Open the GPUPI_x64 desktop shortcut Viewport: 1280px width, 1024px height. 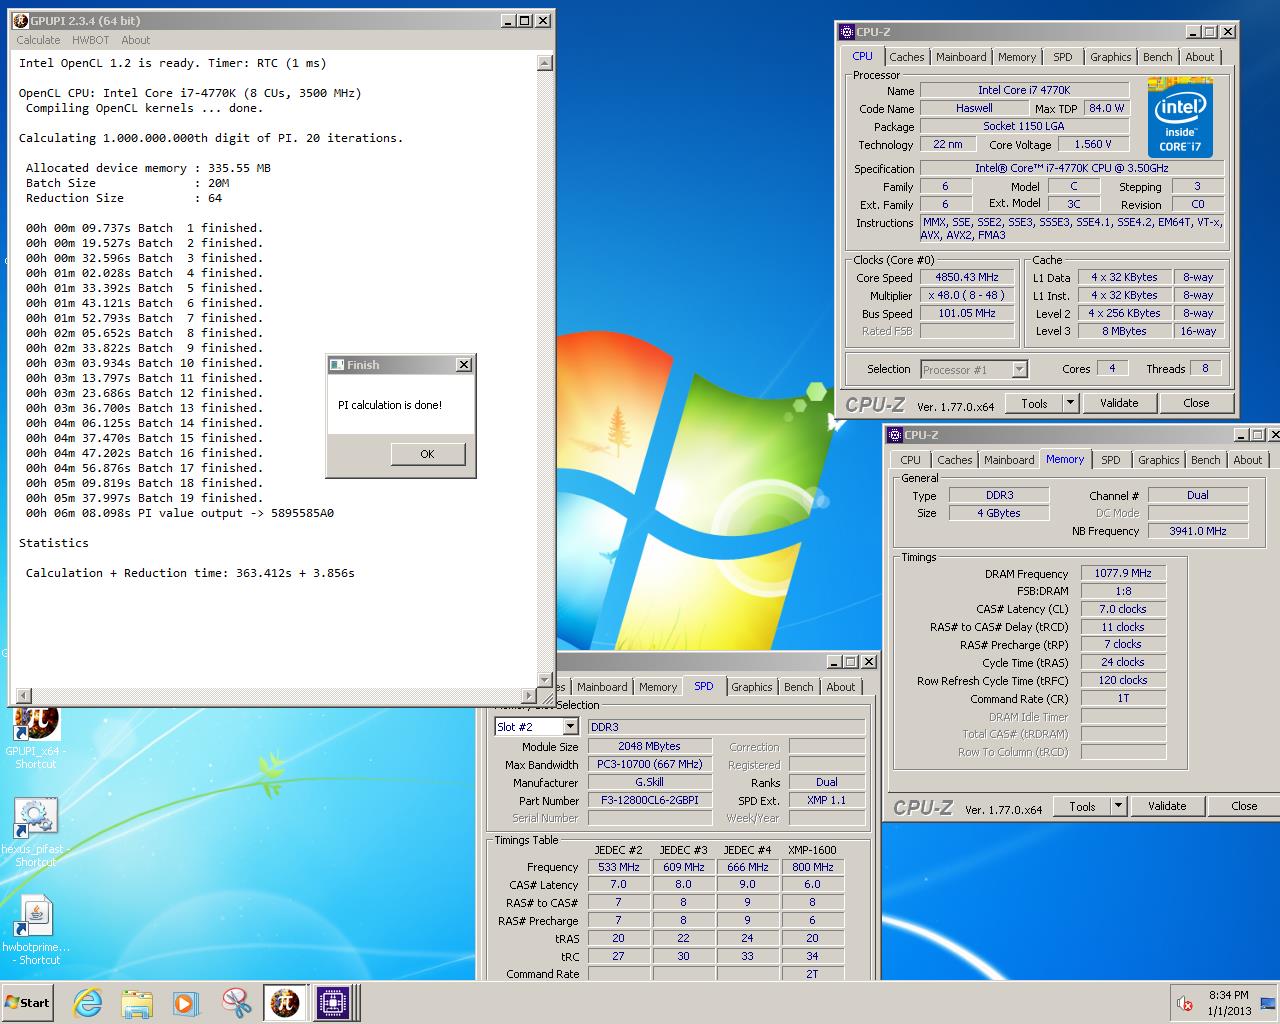(x=35, y=738)
